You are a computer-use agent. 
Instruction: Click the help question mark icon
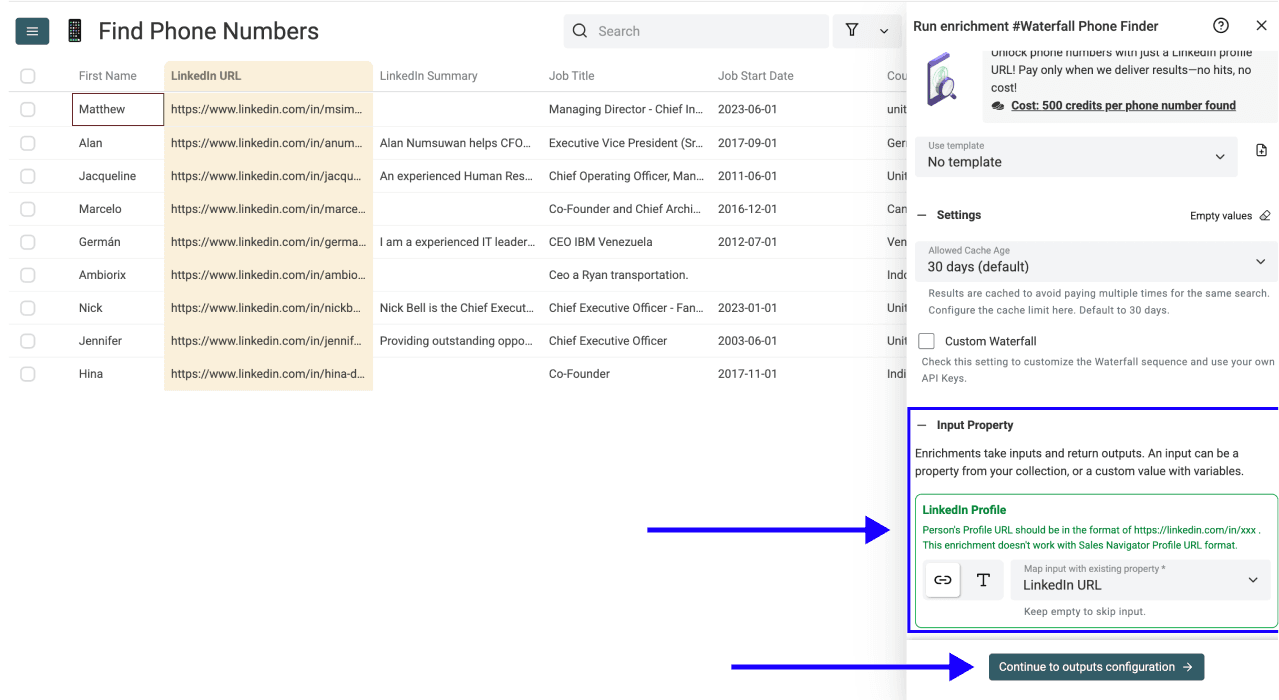1220,25
